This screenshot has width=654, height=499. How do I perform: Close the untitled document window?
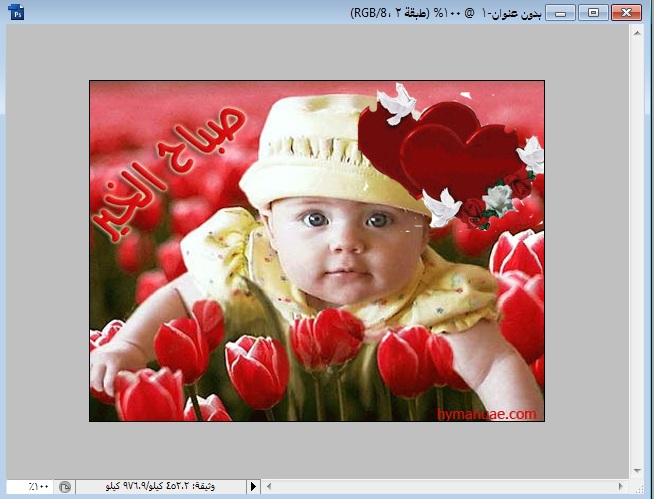(x=626, y=12)
